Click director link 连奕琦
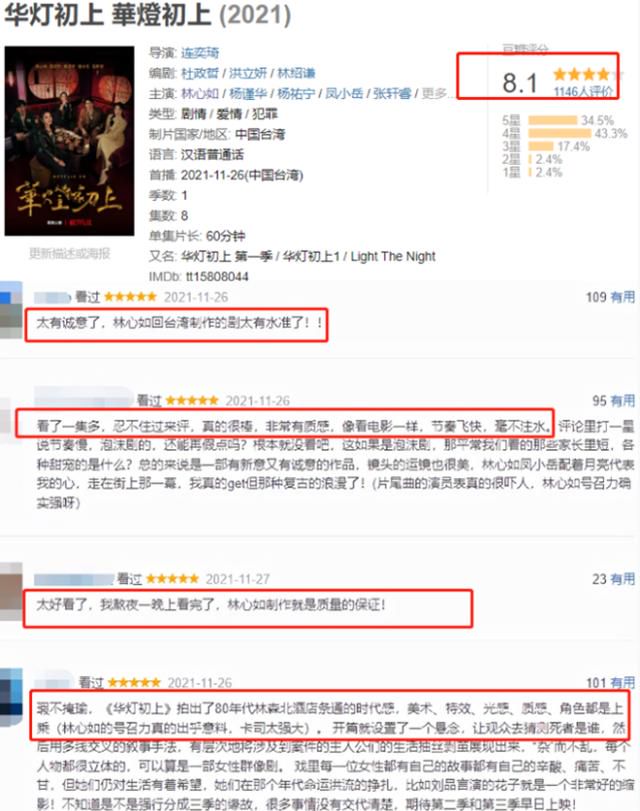The image size is (640, 811). pyautogui.click(x=200, y=53)
